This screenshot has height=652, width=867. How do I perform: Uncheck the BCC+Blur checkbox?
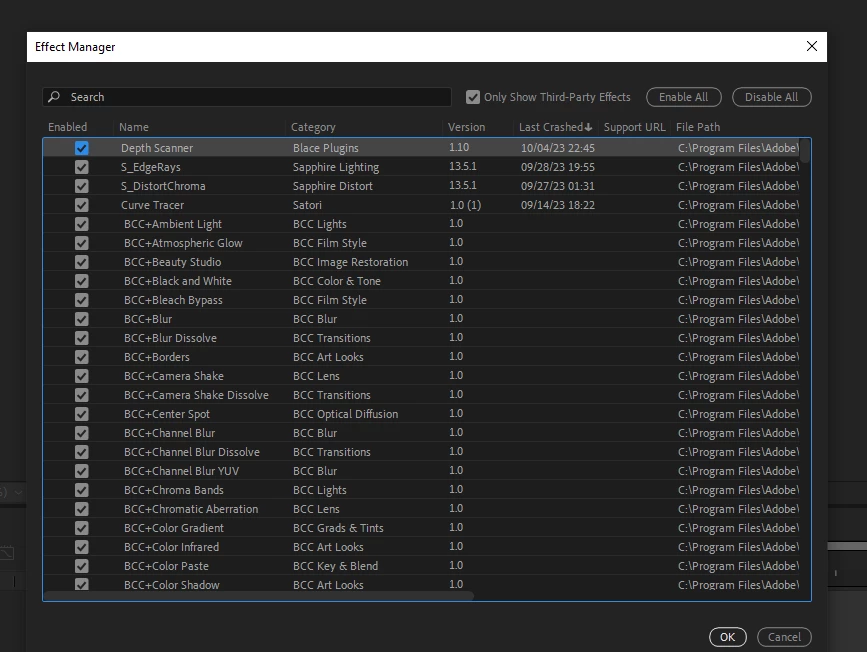pos(82,319)
